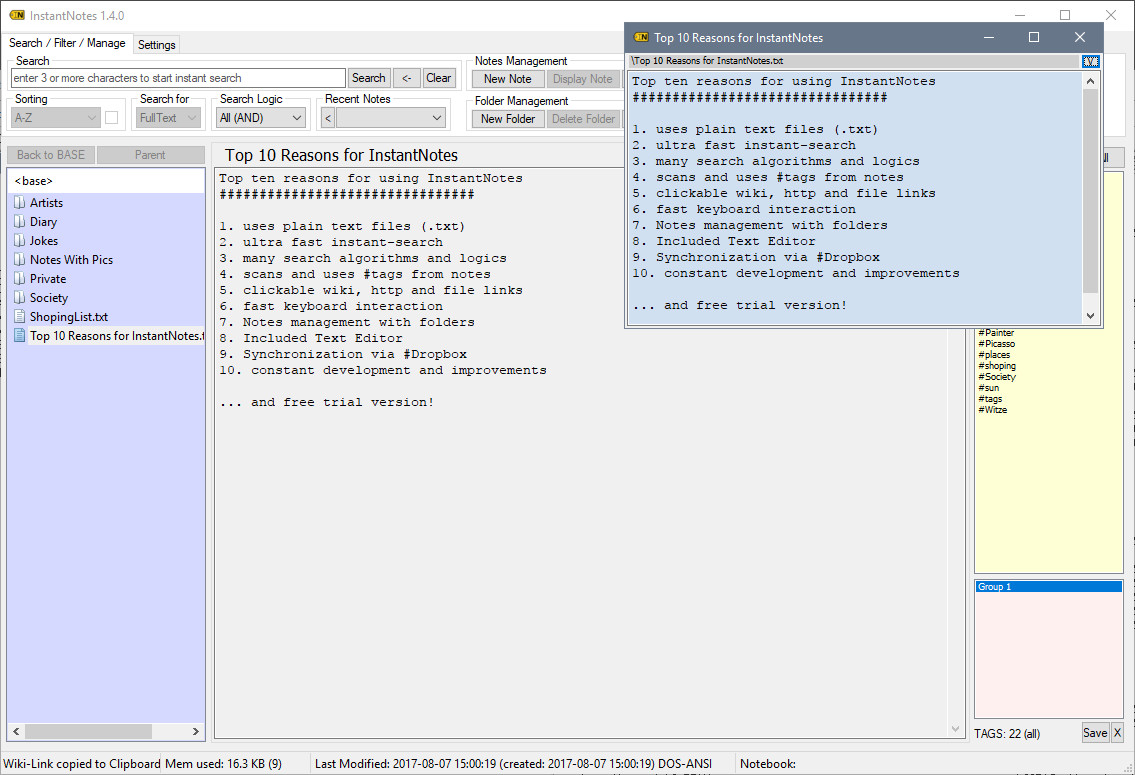This screenshot has height=775, width=1135.
Task: Click the Delete Folder button
Action: [x=583, y=119]
